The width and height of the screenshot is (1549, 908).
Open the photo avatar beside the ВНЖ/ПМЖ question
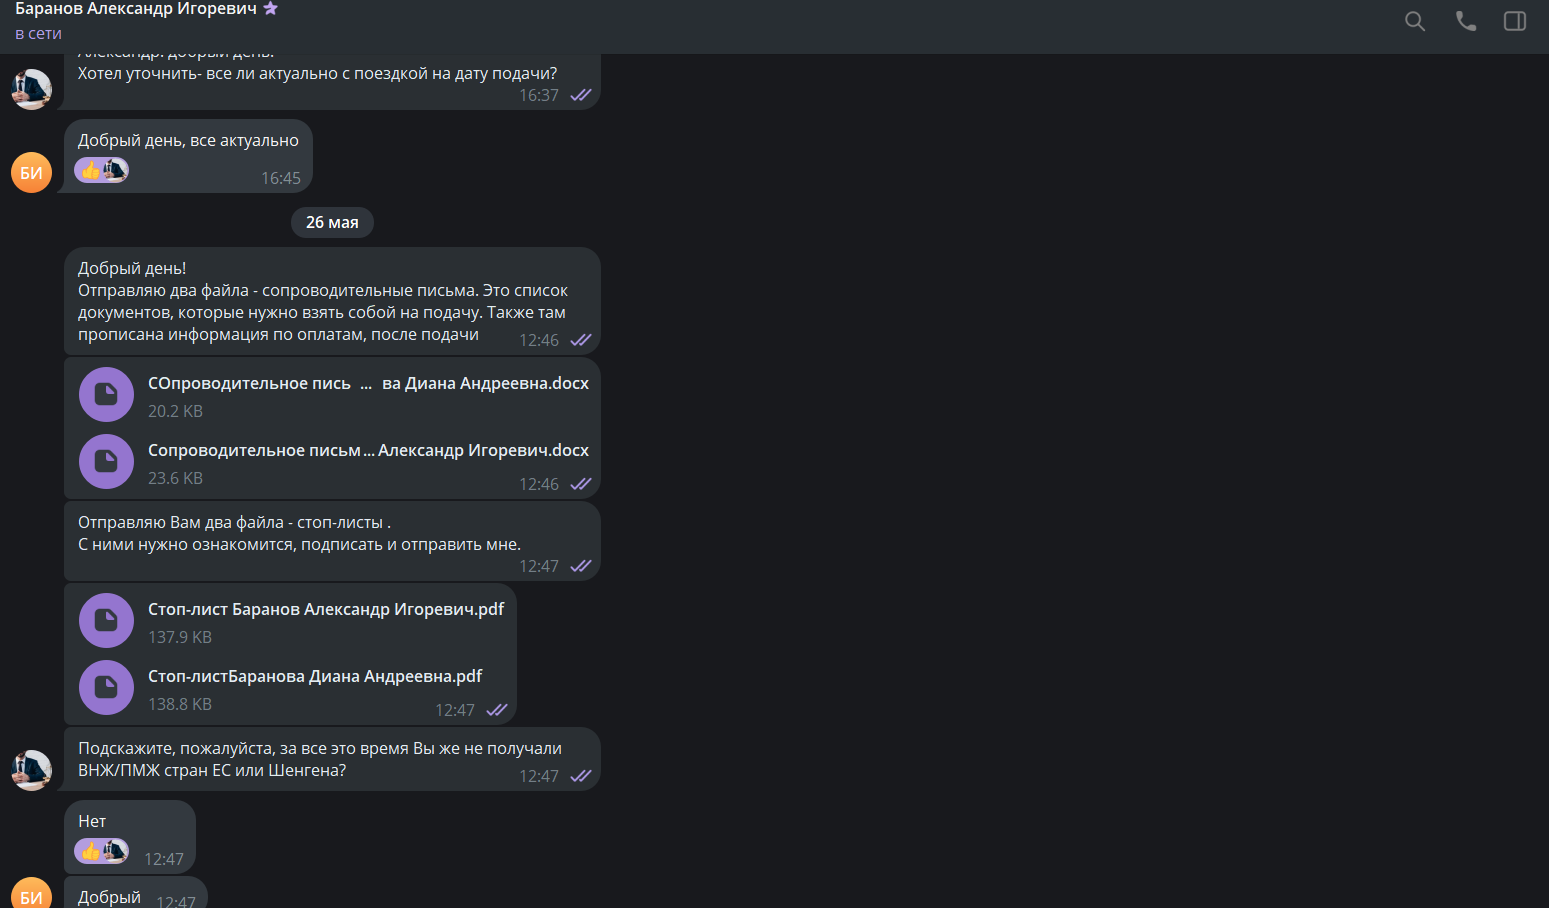click(31, 770)
